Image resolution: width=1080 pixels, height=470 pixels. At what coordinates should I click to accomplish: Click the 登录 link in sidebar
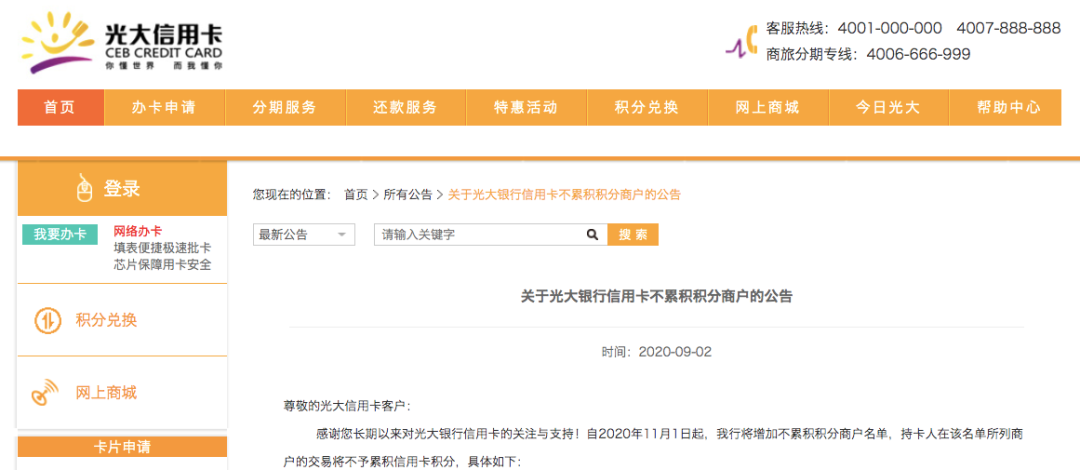click(x=122, y=188)
